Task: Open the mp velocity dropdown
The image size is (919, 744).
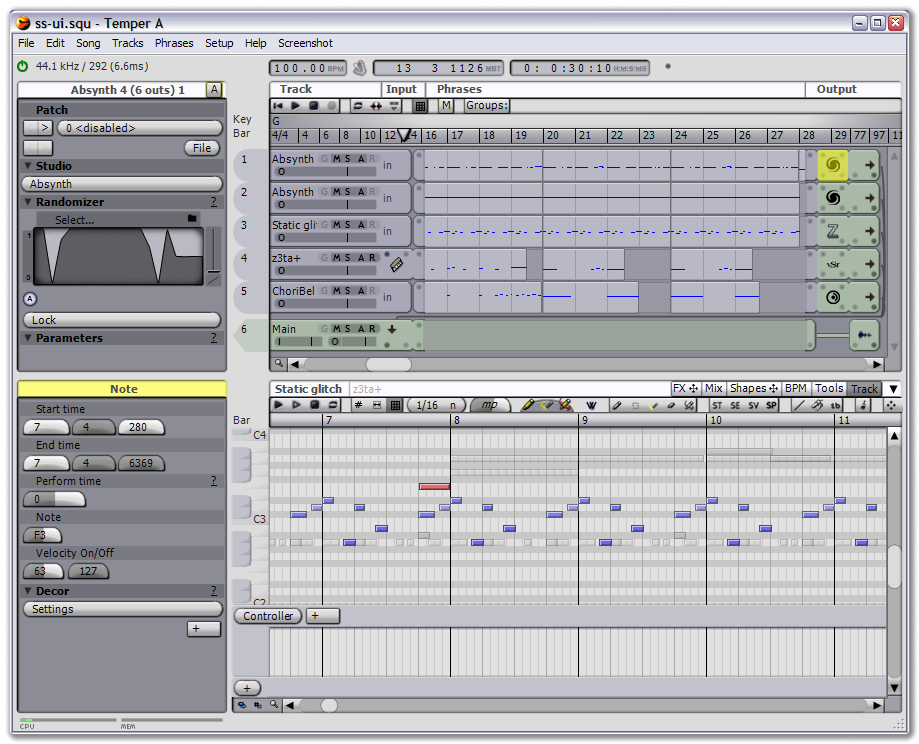Action: pos(491,405)
